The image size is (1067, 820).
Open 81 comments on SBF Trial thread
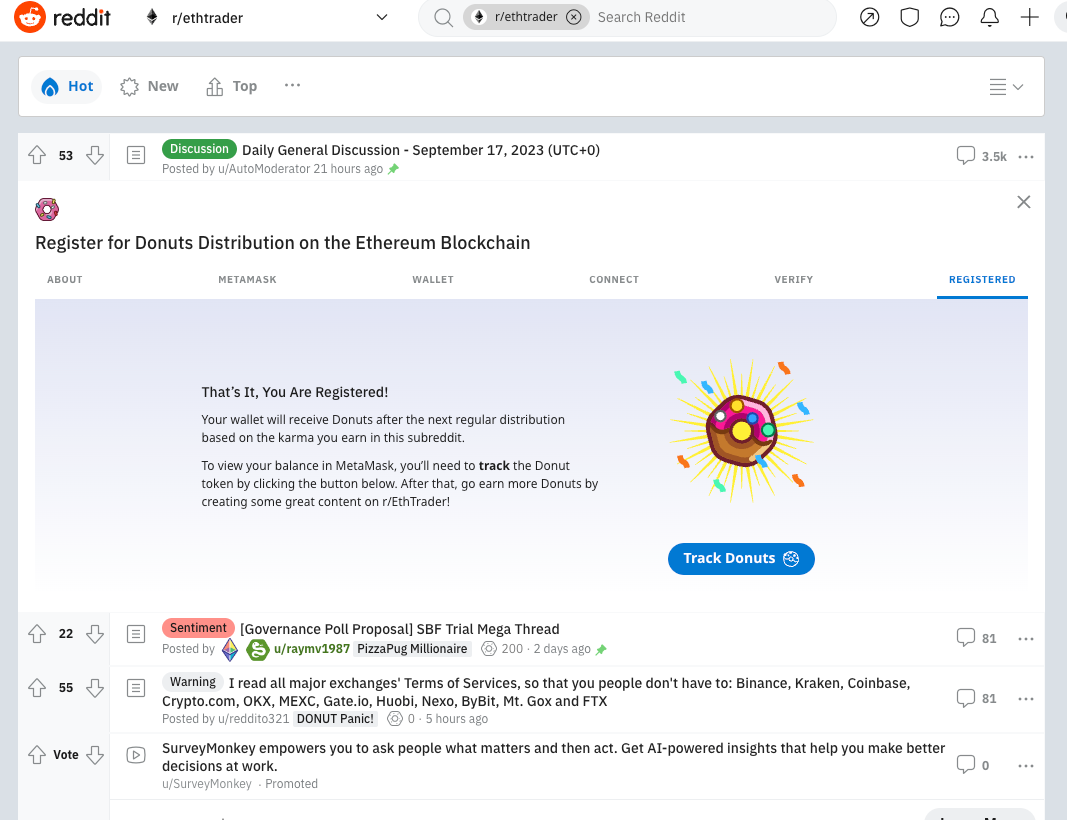pyautogui.click(x=976, y=638)
